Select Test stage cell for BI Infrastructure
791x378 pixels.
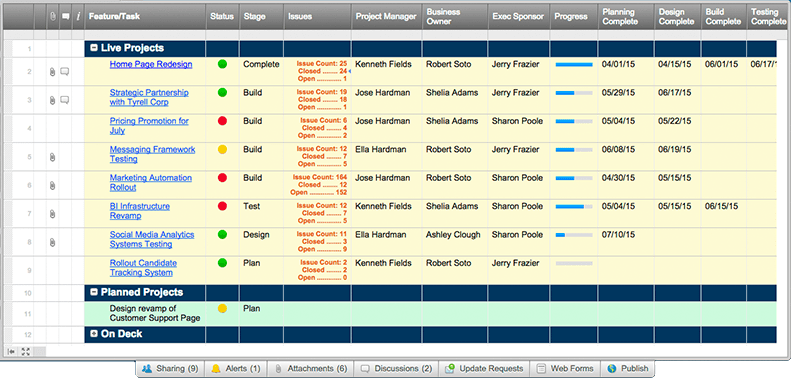click(261, 213)
